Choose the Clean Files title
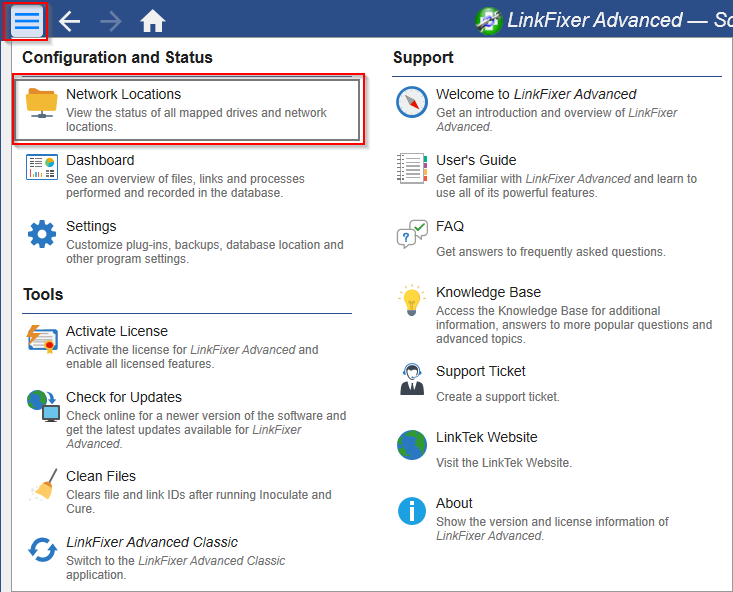733x592 pixels. coord(101,476)
